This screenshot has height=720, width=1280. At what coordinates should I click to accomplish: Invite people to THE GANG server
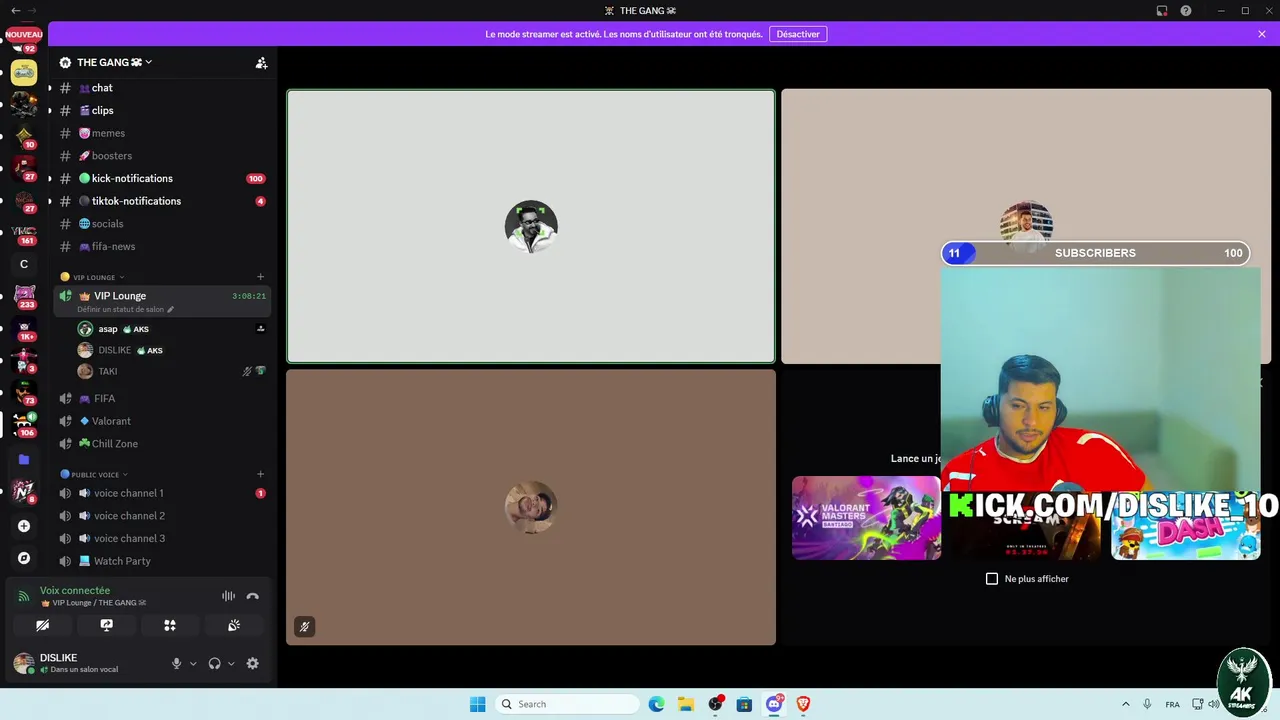261,62
